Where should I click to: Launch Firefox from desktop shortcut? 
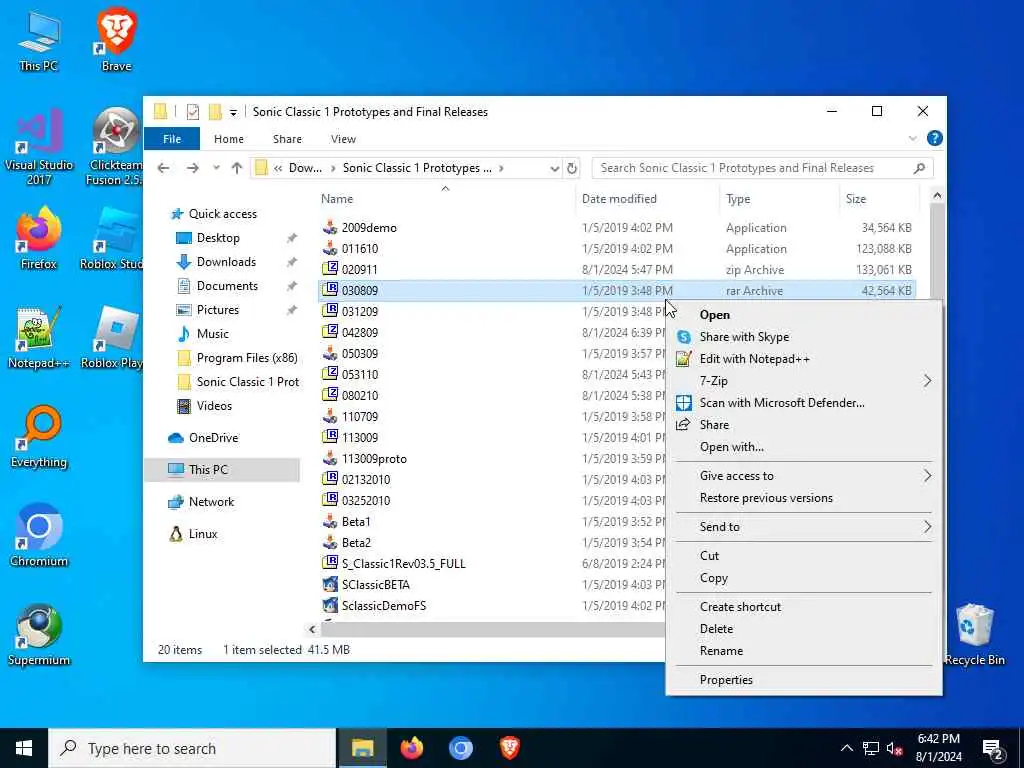[x=39, y=238]
